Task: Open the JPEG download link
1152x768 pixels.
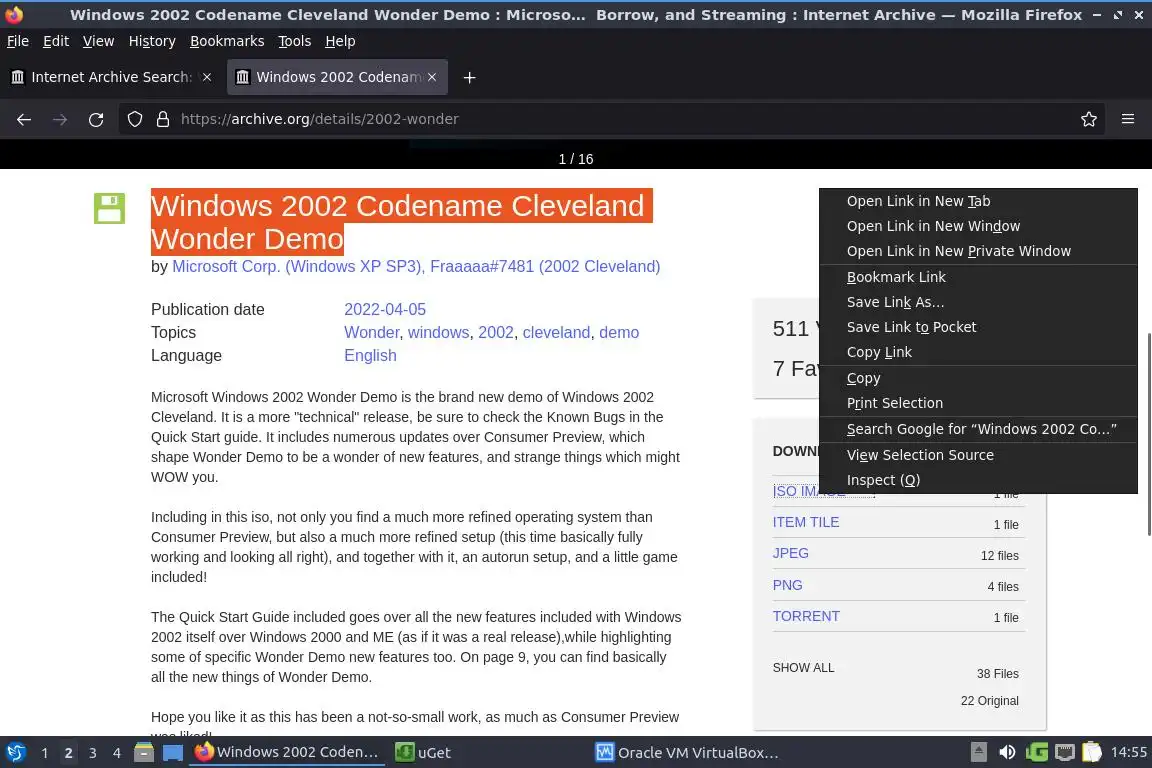Action: 791,553
